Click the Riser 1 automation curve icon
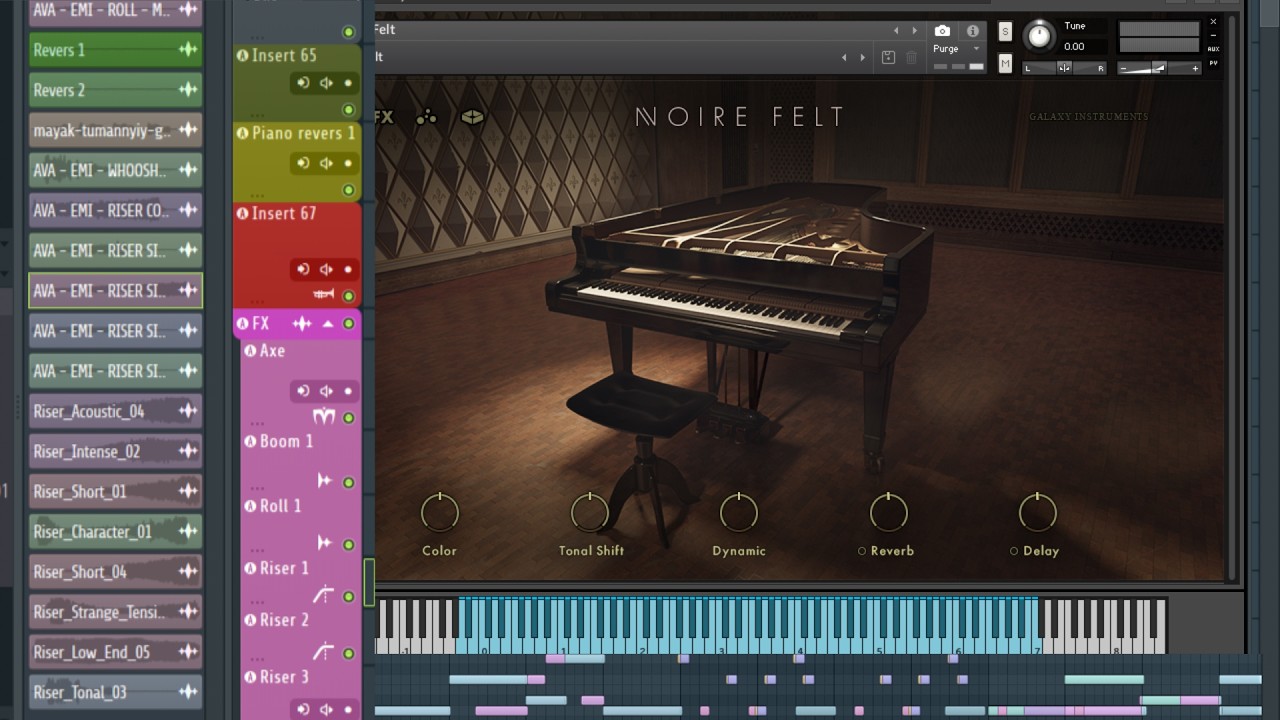The image size is (1280, 720). point(323,596)
